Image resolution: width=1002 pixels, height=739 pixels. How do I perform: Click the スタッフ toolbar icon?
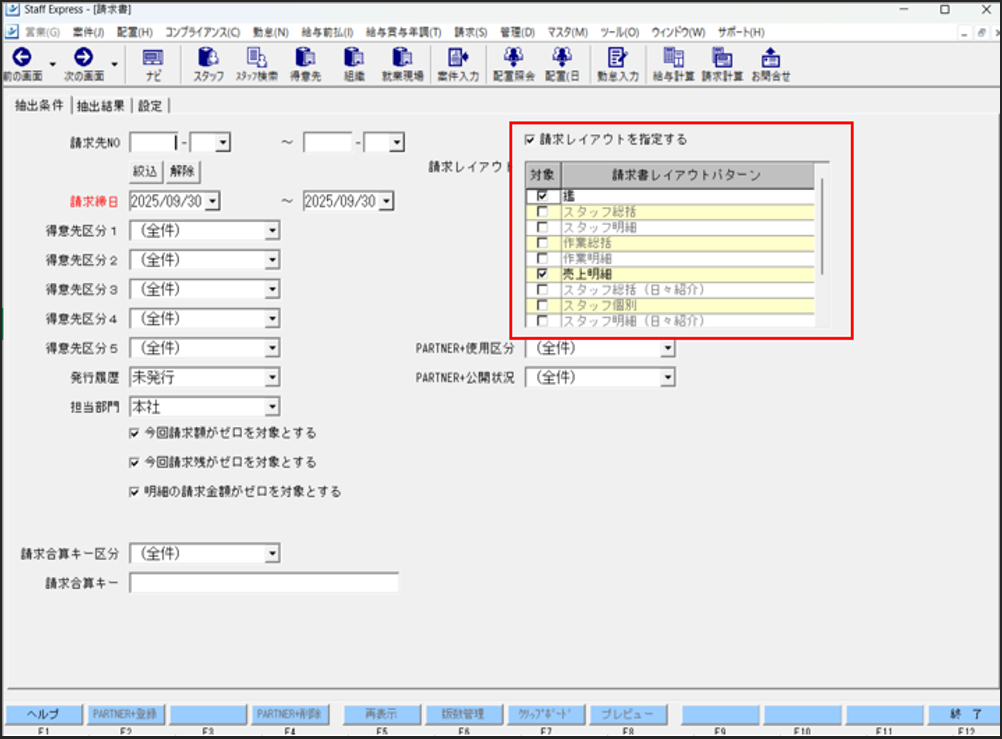pyautogui.click(x=209, y=63)
